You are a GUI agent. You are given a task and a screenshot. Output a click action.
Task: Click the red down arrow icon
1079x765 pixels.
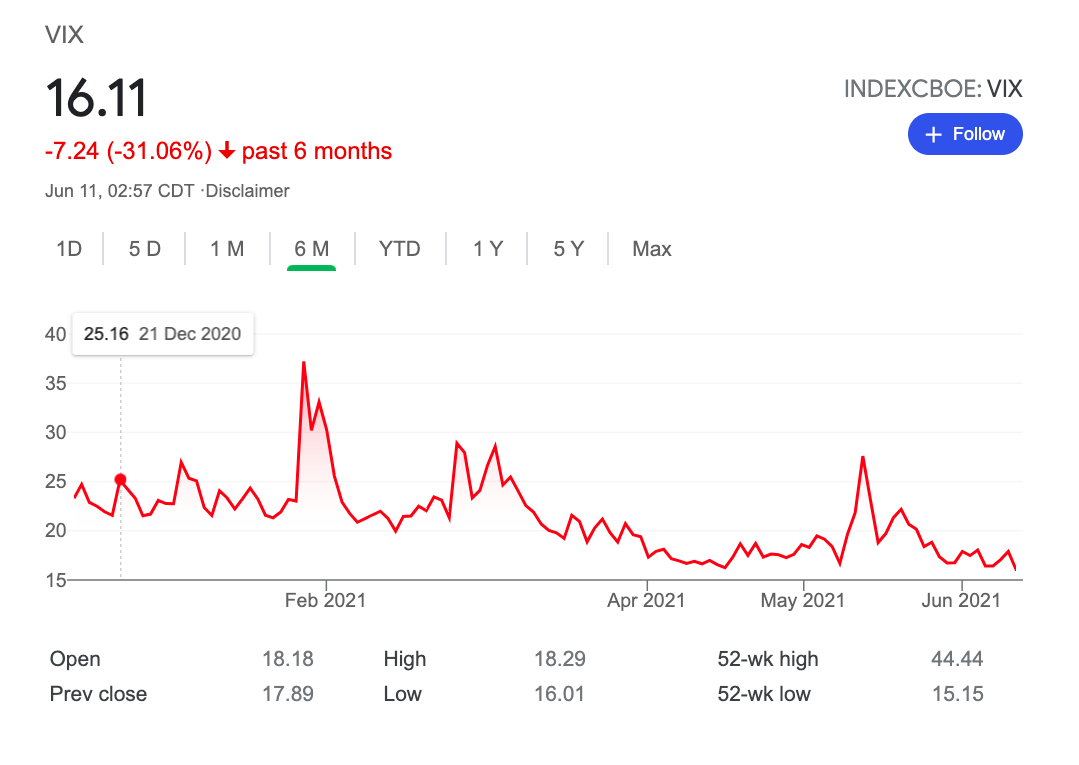click(227, 152)
